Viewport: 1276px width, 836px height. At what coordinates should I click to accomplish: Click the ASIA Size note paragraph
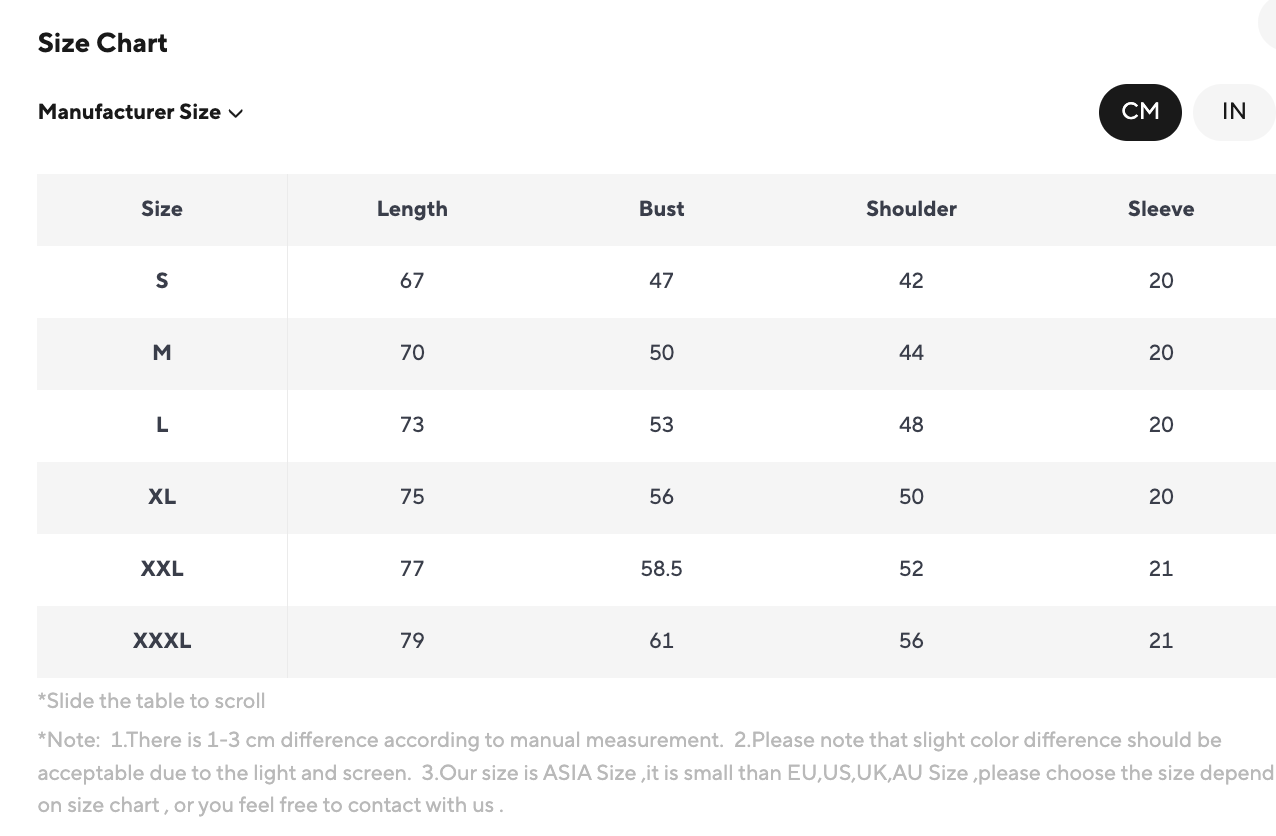click(640, 772)
